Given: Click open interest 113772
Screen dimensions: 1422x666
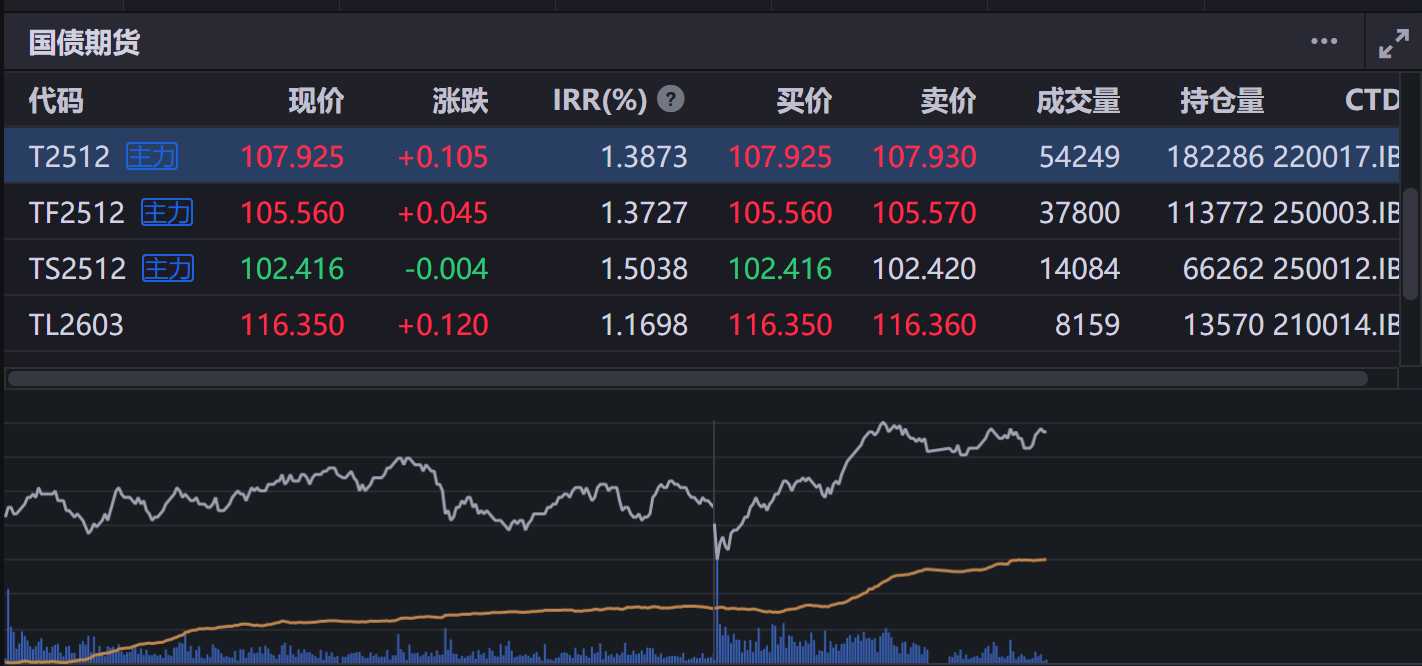Looking at the screenshot, I should (1215, 213).
